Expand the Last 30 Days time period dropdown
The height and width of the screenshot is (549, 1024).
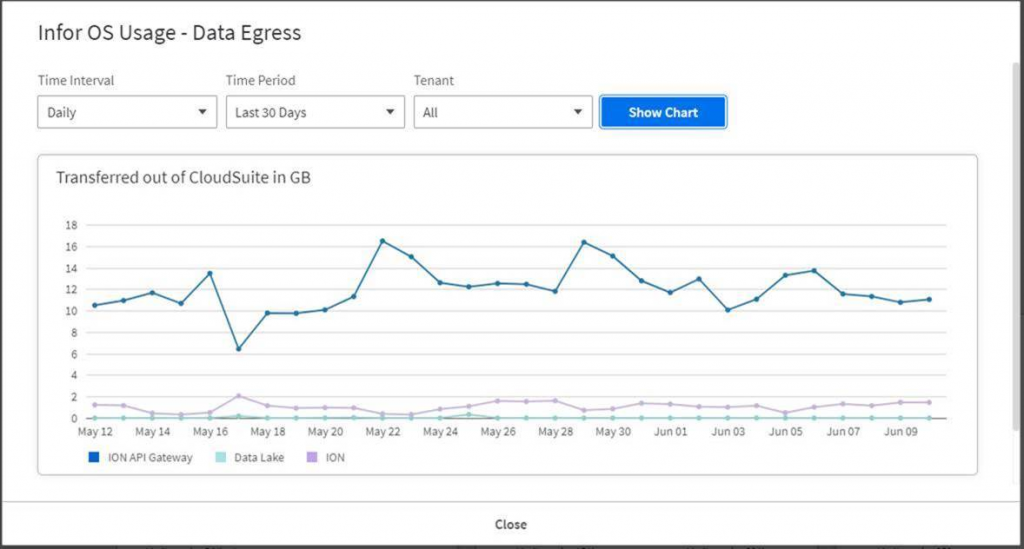[315, 112]
